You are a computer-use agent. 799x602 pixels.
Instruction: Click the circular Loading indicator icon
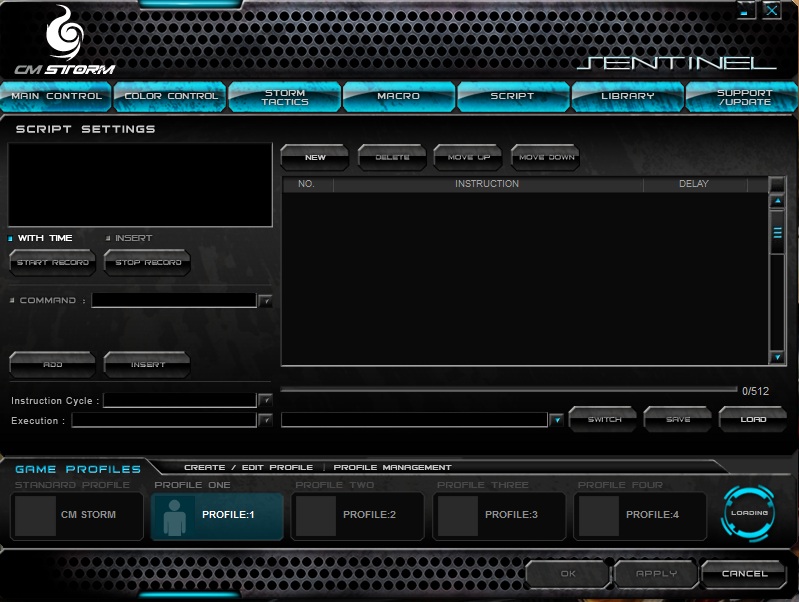pyautogui.click(x=749, y=513)
